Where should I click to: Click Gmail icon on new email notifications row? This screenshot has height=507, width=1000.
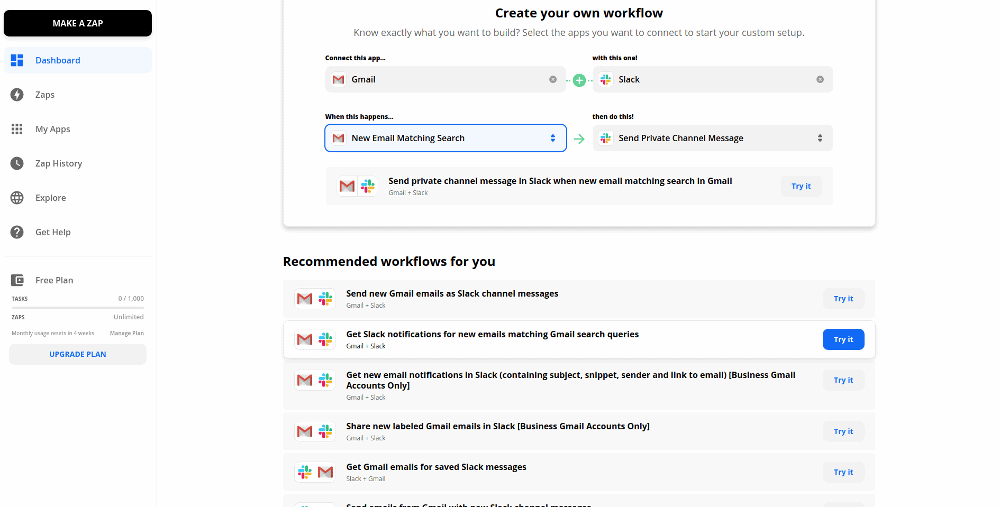coord(305,380)
